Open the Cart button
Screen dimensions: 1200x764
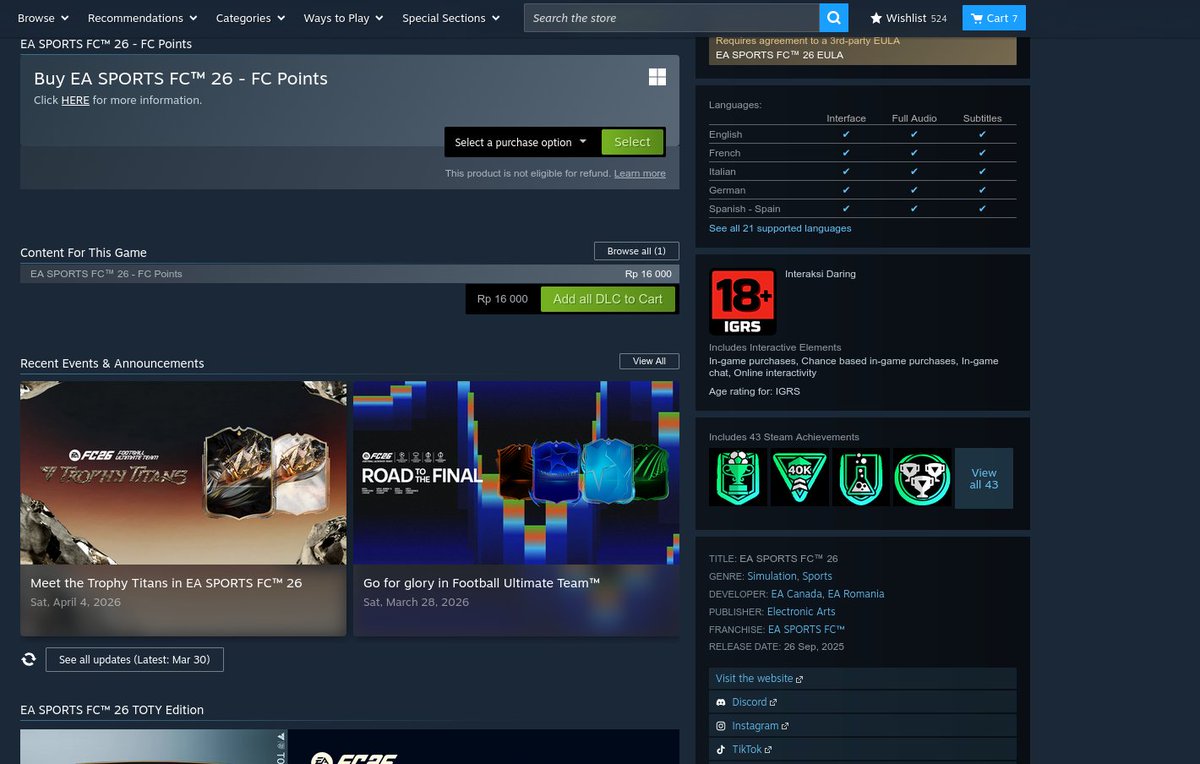[x=994, y=18]
